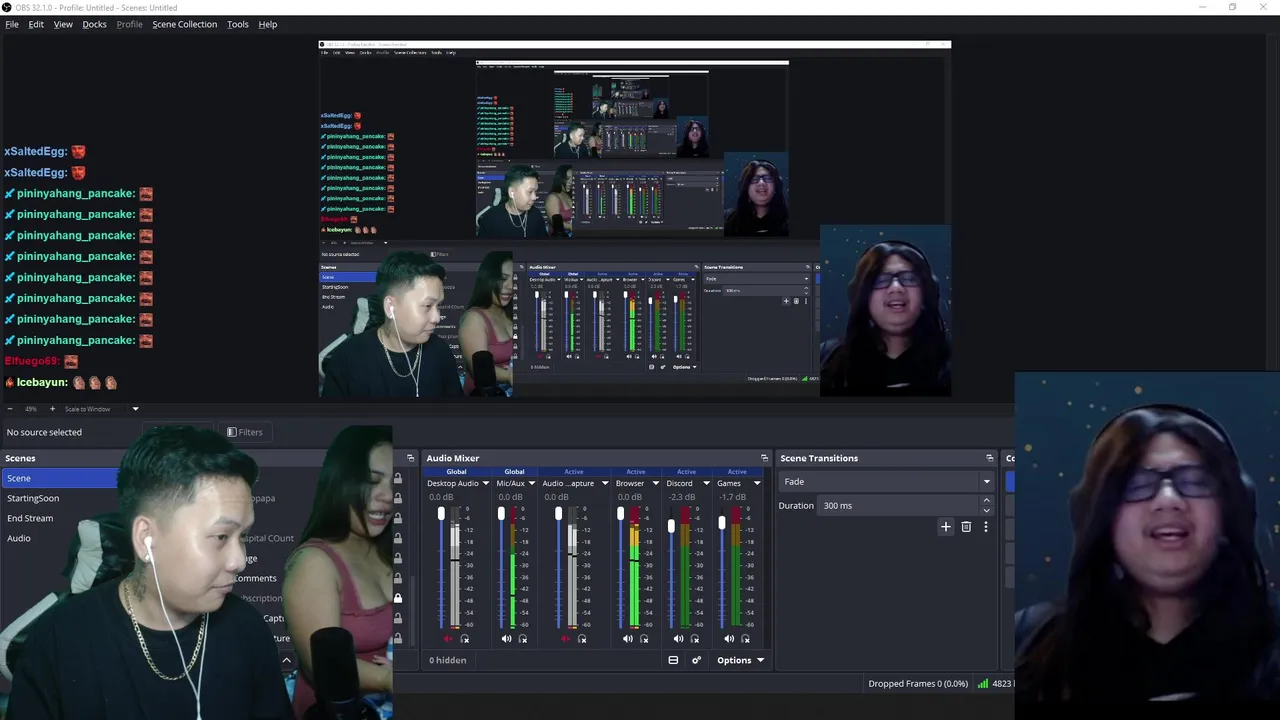The width and height of the screenshot is (1280, 720).
Task: Switch audio mixer layout with the layout icon
Action: click(x=673, y=660)
